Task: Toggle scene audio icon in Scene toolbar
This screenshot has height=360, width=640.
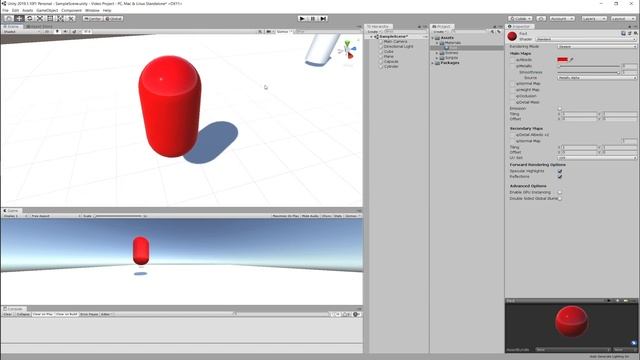Action: 65,31
